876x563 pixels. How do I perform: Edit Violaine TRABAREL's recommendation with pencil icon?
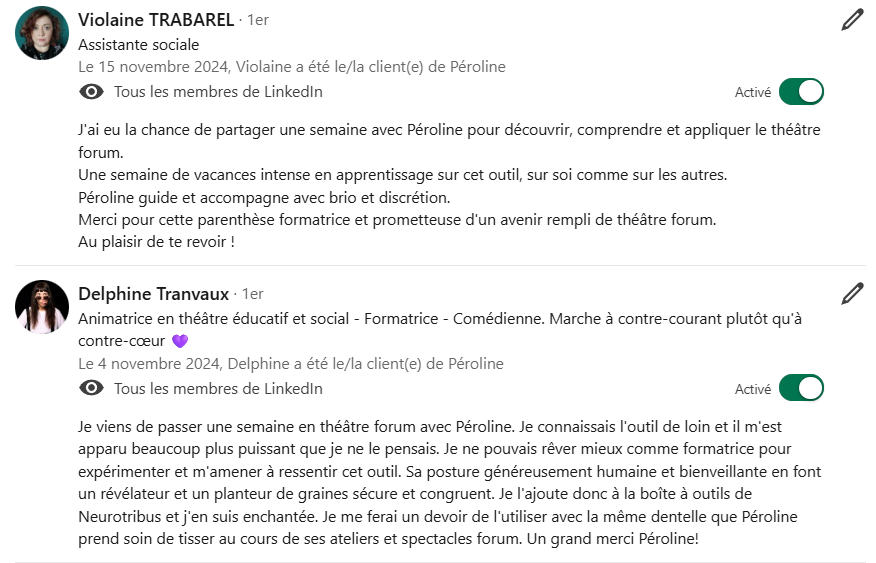tap(852, 20)
